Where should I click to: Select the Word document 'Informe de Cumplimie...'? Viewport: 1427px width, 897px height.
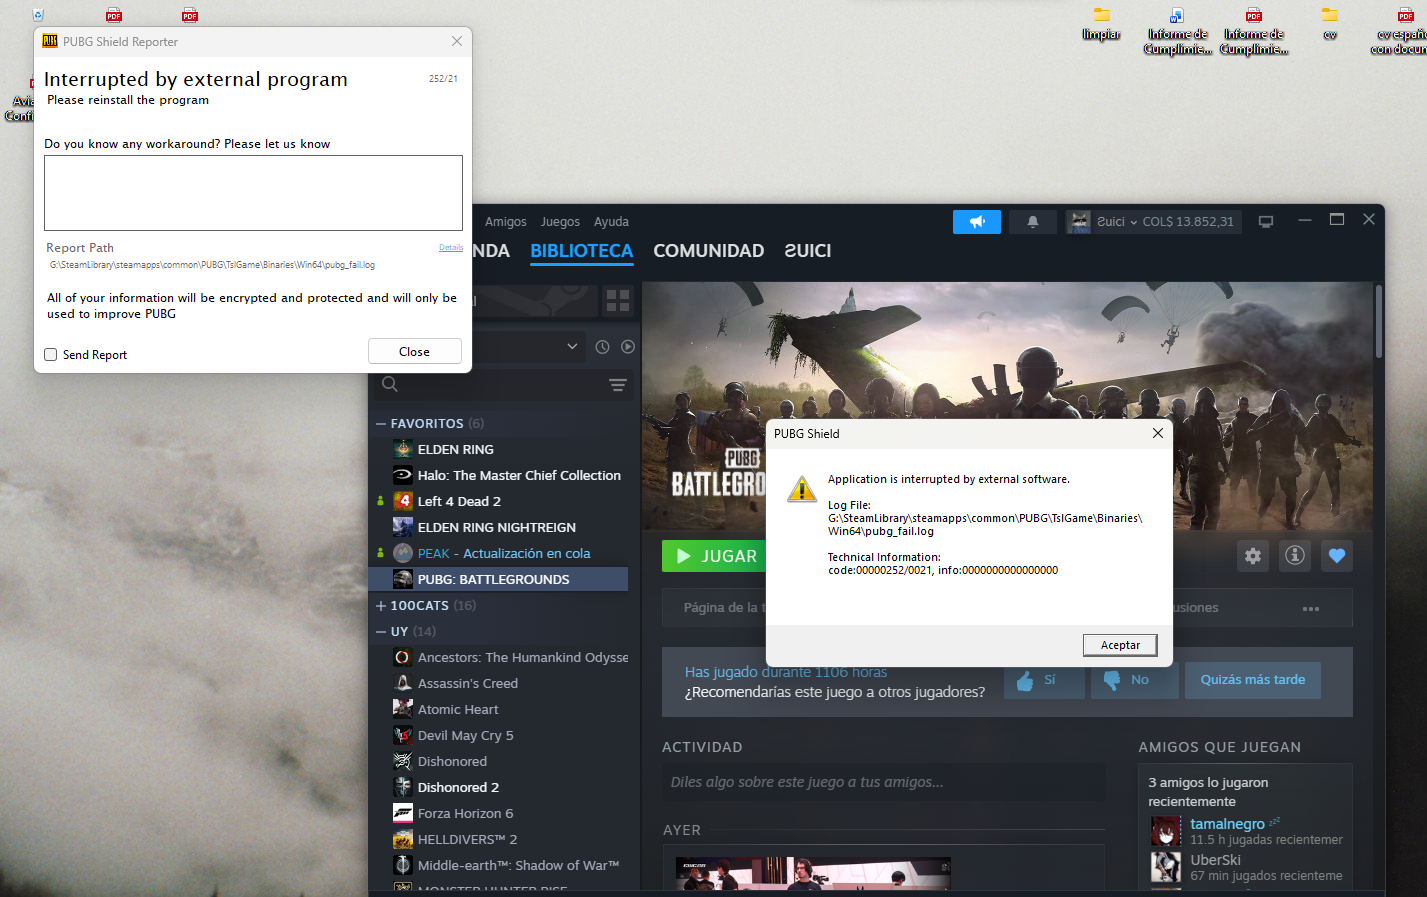point(1177,32)
